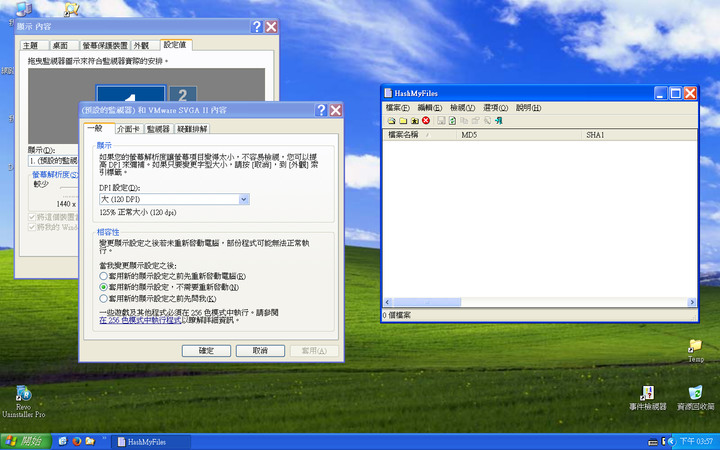This screenshot has height=450, width=720.
Task: Click the Copy toolbar icon in HashMyFiles
Action: (x=464, y=121)
